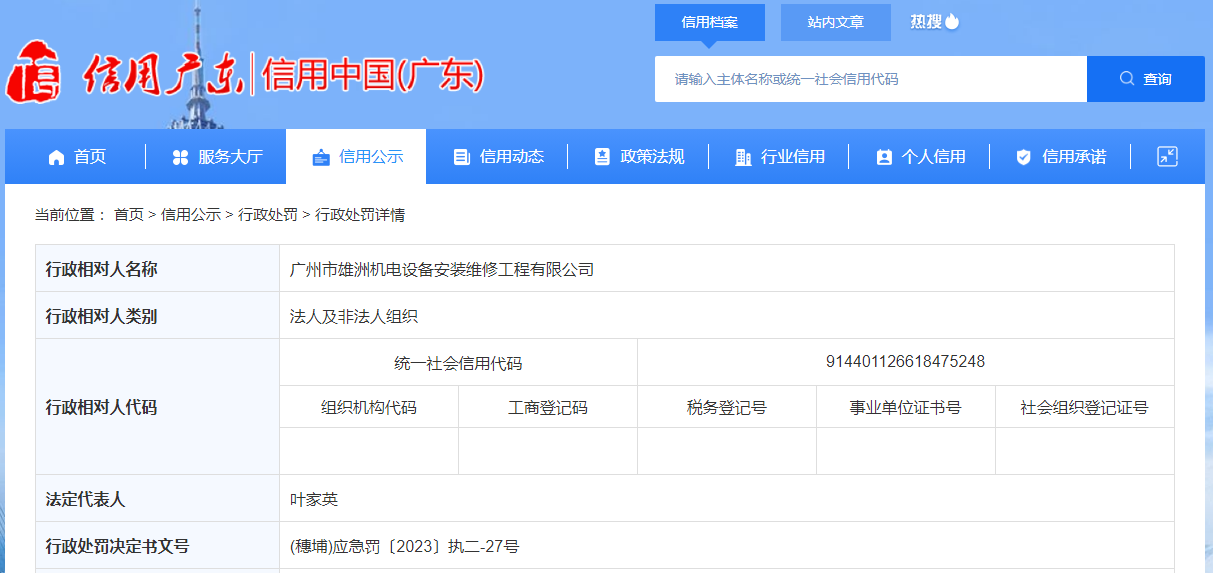This screenshot has width=1213, height=573.
Task: Go to 行政处罚 breadcrumb link
Action: [x=267, y=215]
